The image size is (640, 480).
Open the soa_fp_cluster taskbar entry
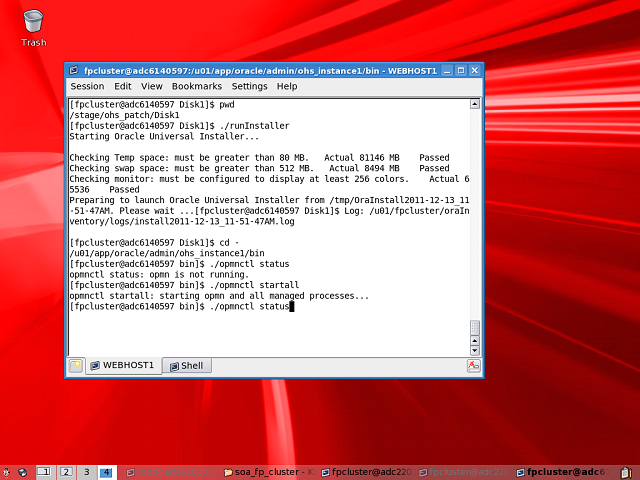(270, 472)
